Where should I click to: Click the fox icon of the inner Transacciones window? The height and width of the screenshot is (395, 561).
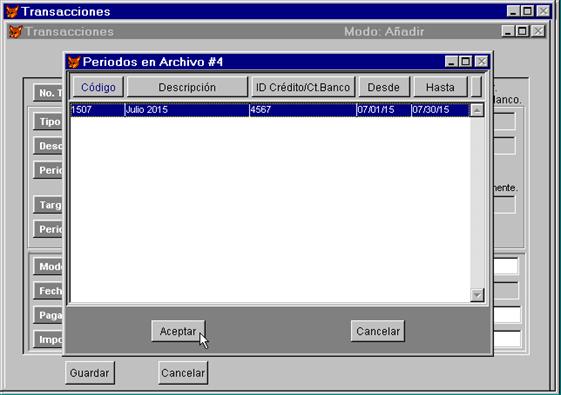click(x=15, y=32)
